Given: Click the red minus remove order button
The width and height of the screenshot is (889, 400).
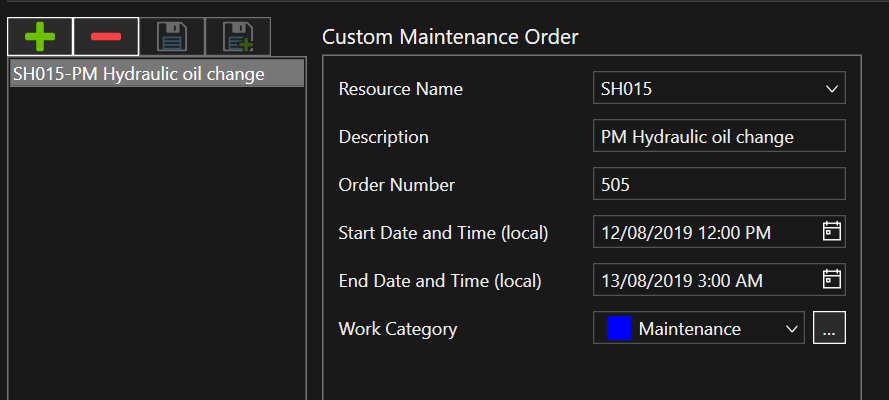Looking at the screenshot, I should point(105,37).
